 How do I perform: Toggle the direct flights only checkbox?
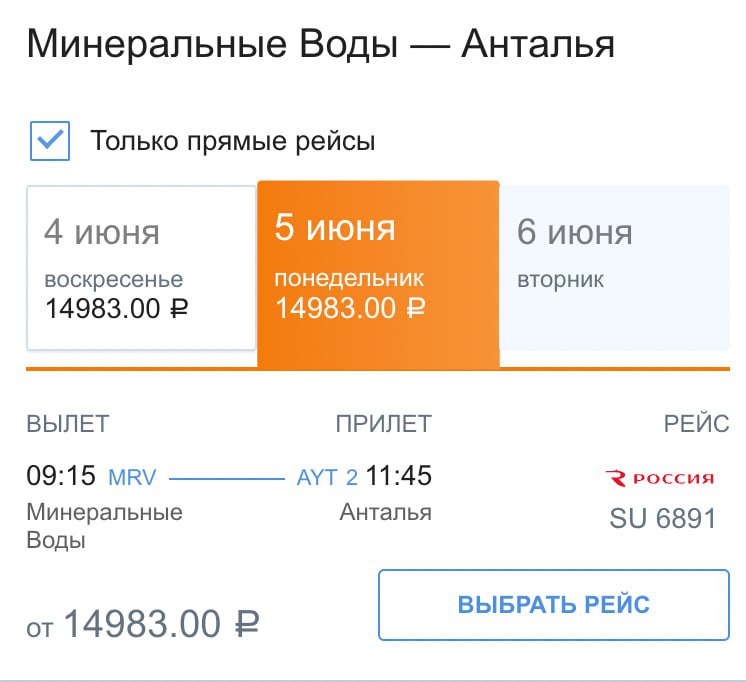coord(50,141)
